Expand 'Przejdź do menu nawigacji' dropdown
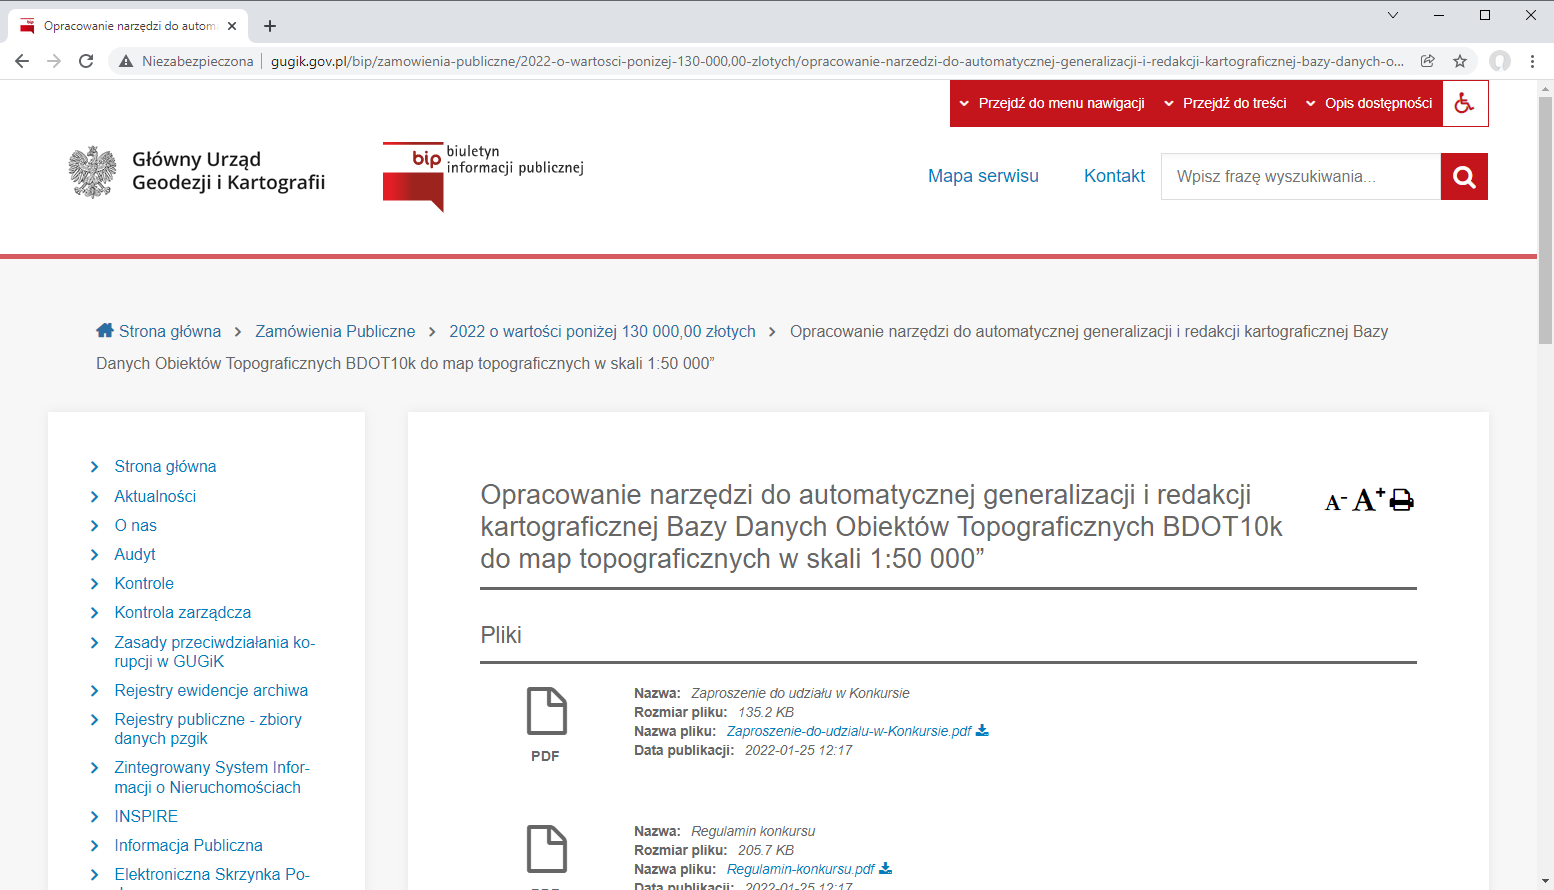The height and width of the screenshot is (890, 1554). [1052, 103]
